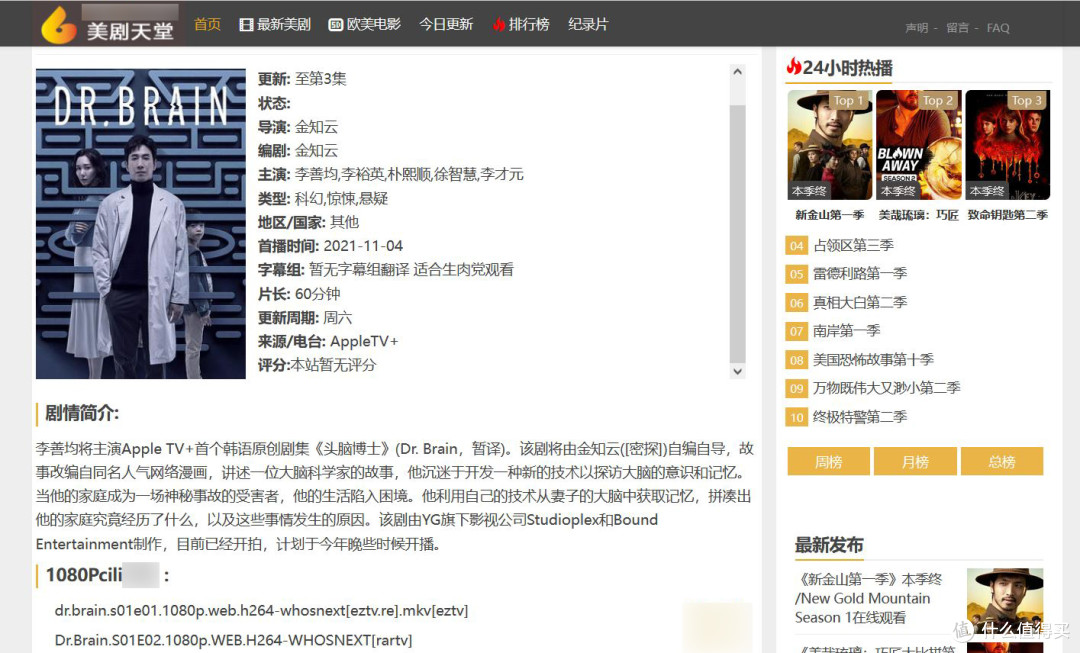Click the 来源/电台: AppleTV+ text
The width and height of the screenshot is (1080, 653).
coord(328,342)
